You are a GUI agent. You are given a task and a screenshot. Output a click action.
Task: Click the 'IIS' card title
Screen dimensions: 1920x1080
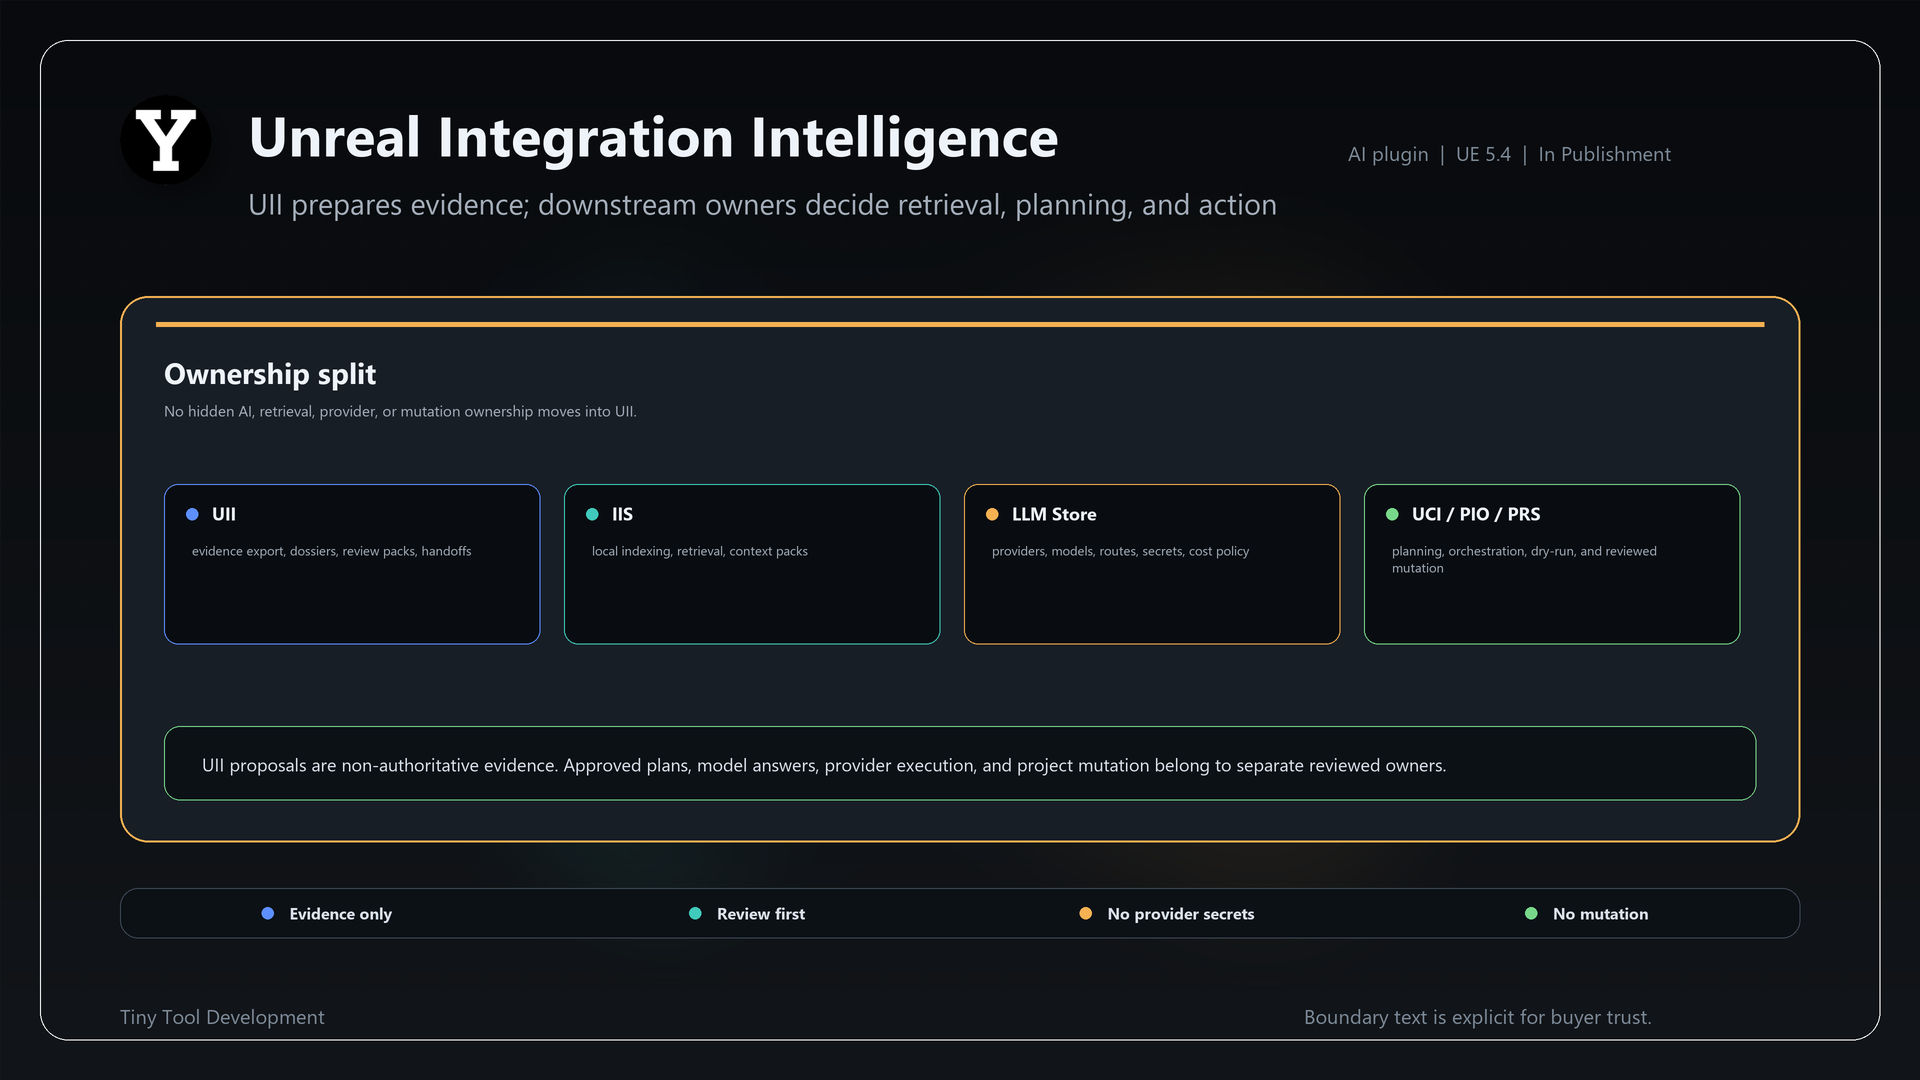[x=622, y=514]
